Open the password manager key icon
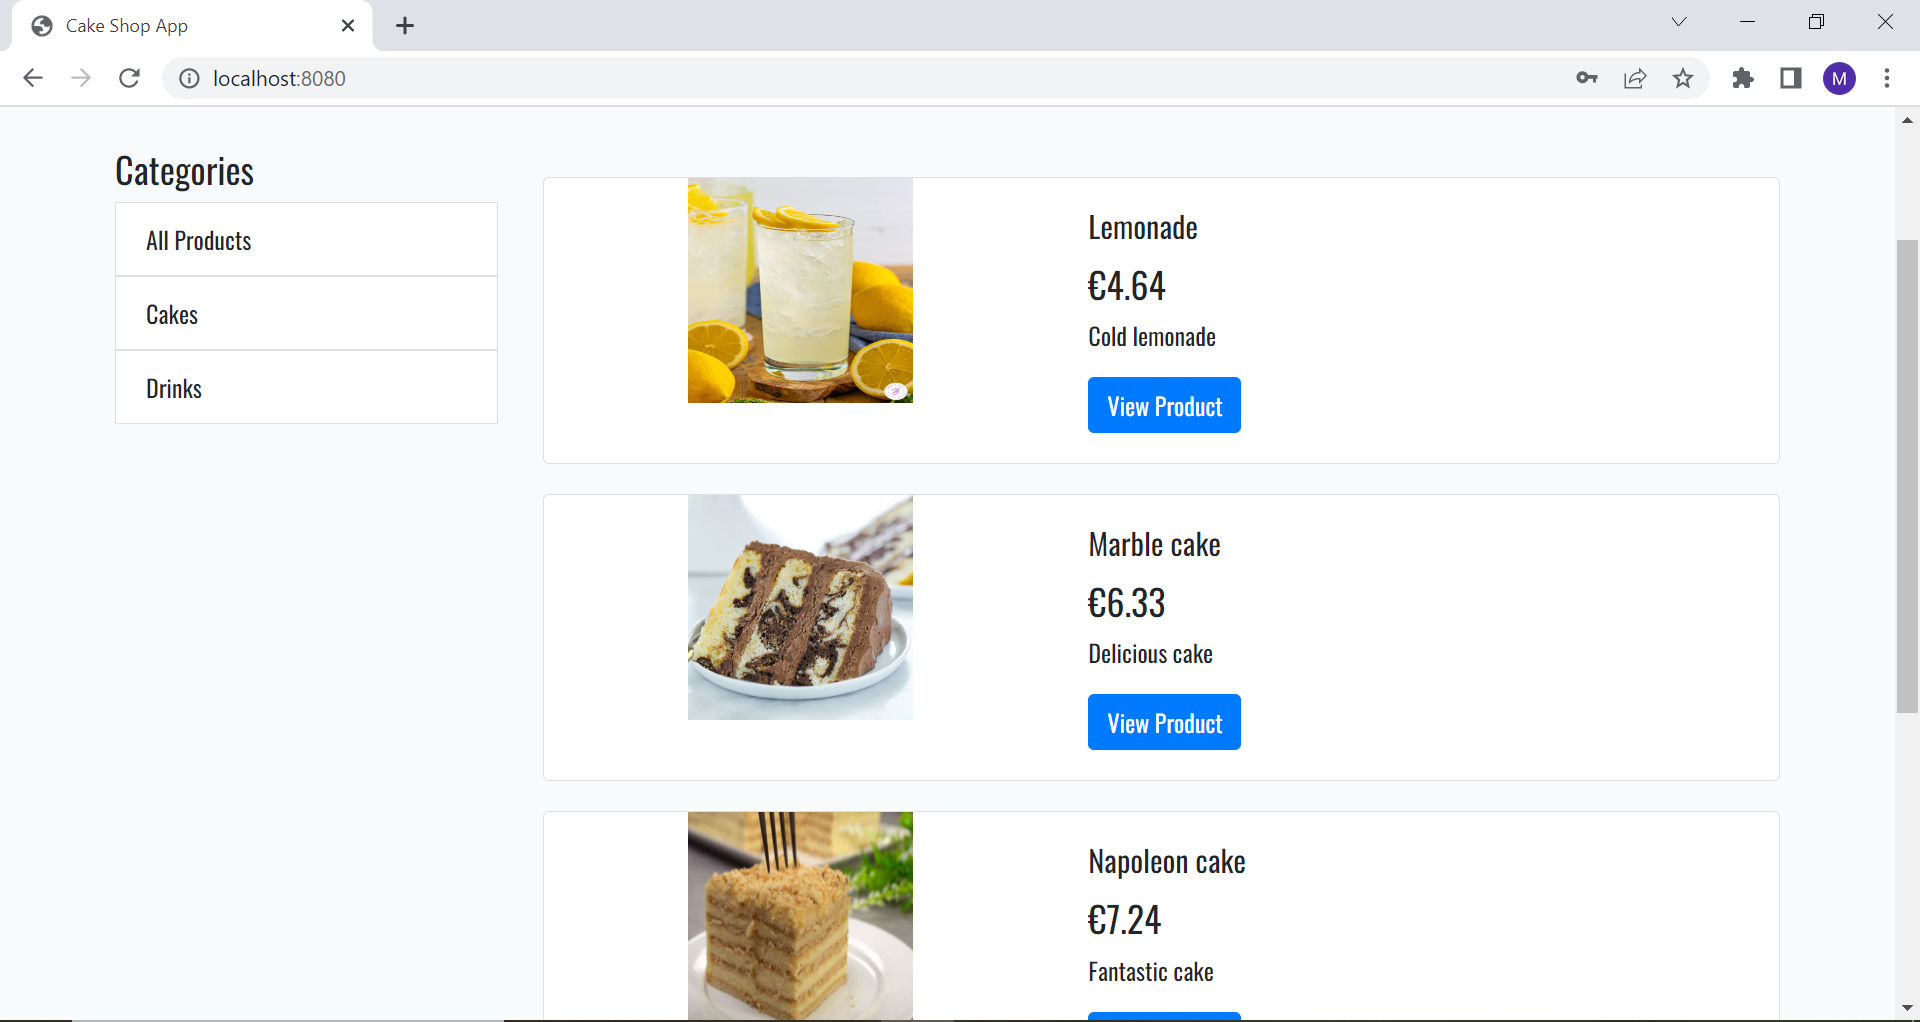Viewport: 1920px width, 1022px height. pyautogui.click(x=1586, y=78)
